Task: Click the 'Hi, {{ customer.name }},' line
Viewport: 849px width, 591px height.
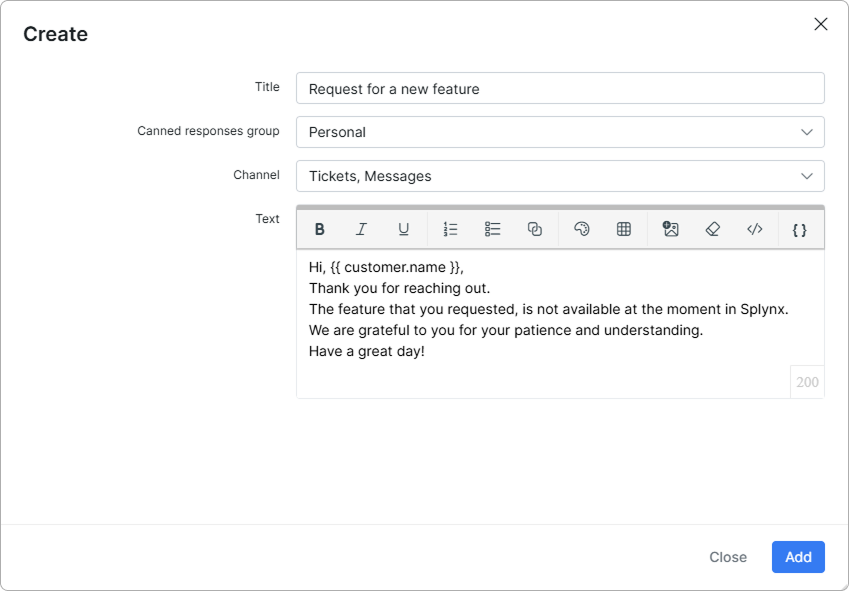Action: [x=386, y=267]
